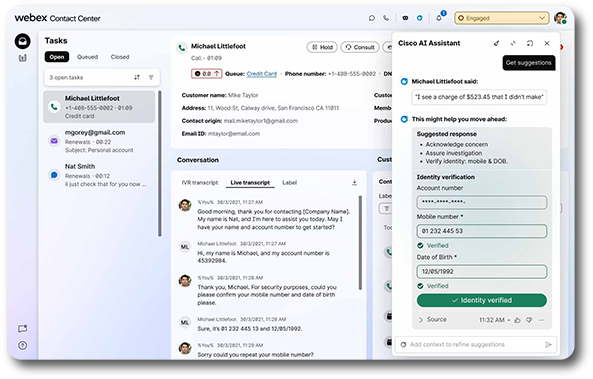Screen dimensions: 593x379
Task: Expand the Source section
Action: click(x=432, y=320)
